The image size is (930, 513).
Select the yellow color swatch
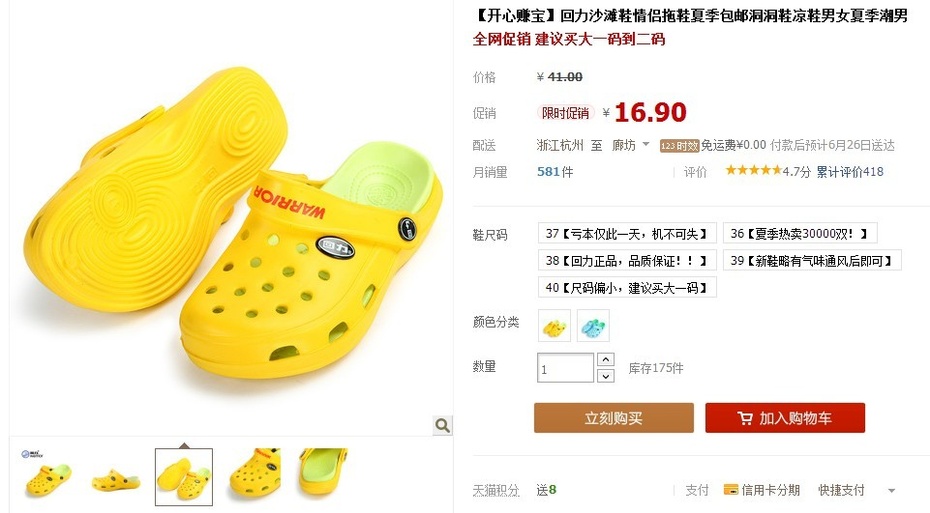(554, 326)
